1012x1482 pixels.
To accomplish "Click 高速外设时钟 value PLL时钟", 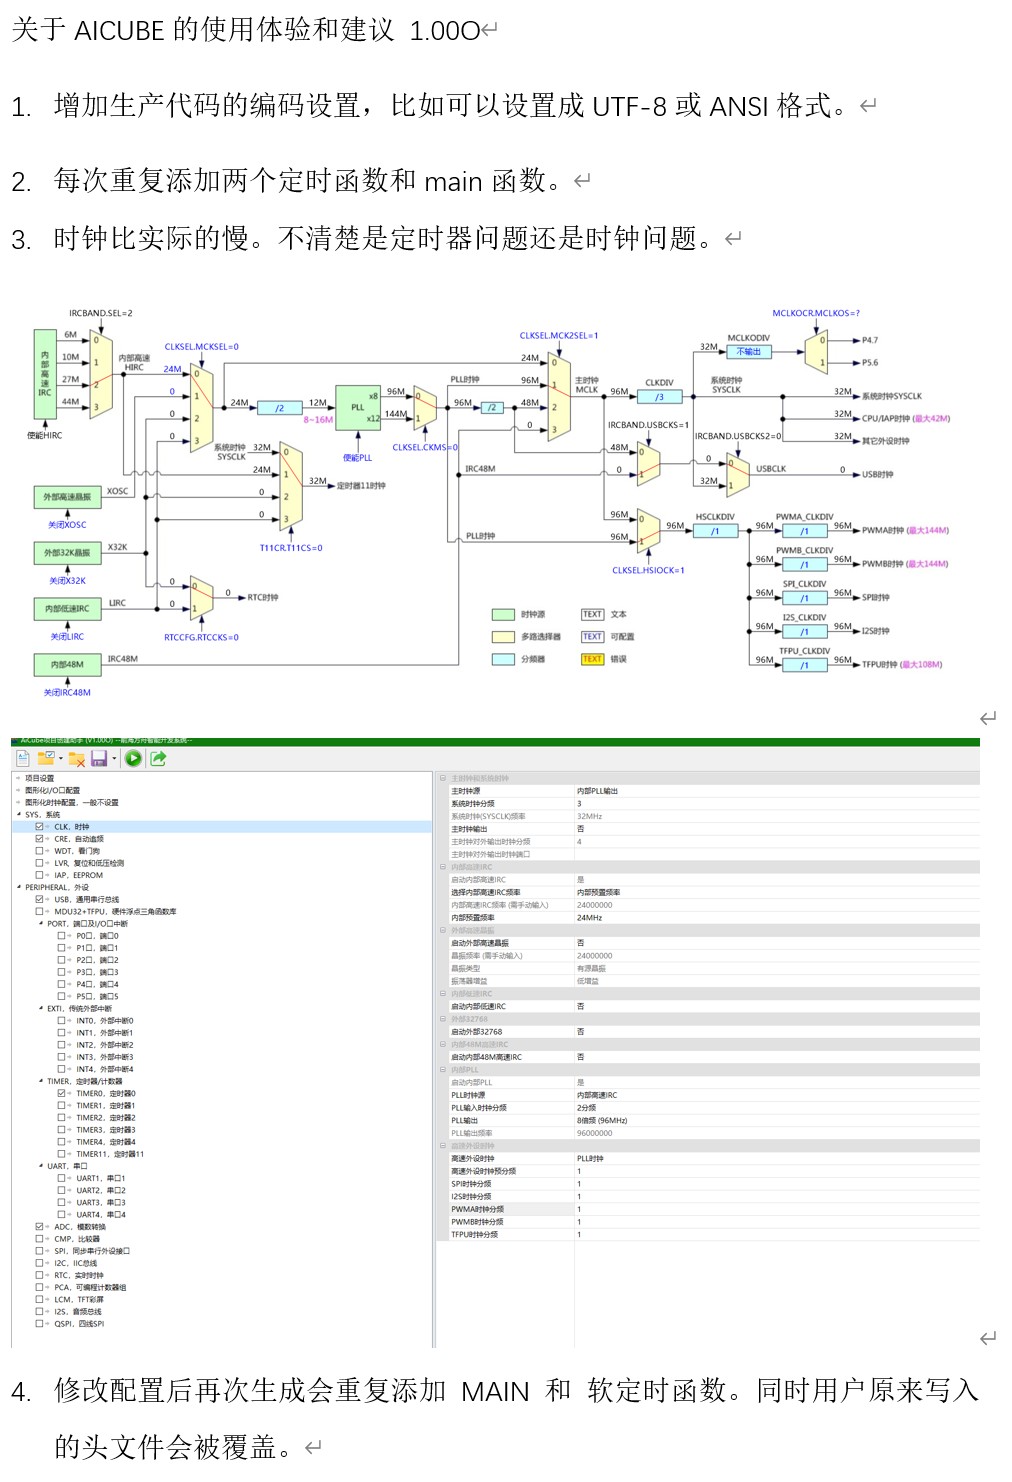I will point(590,1159).
